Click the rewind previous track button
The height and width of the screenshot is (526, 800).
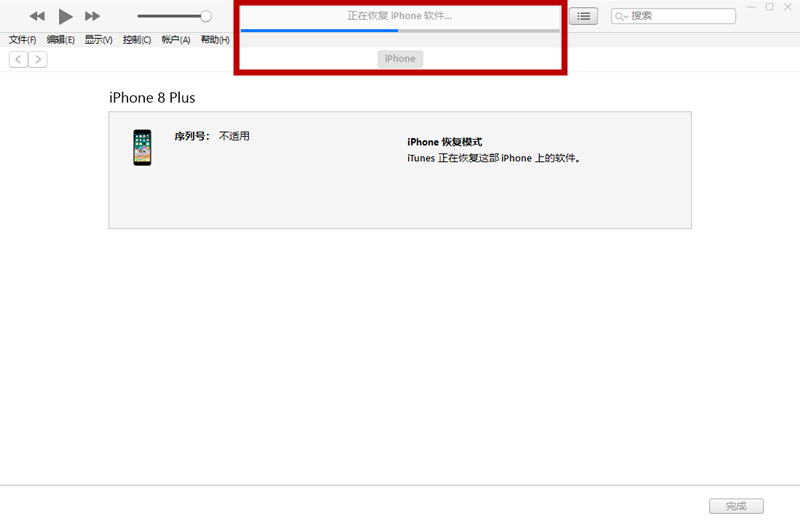point(37,16)
